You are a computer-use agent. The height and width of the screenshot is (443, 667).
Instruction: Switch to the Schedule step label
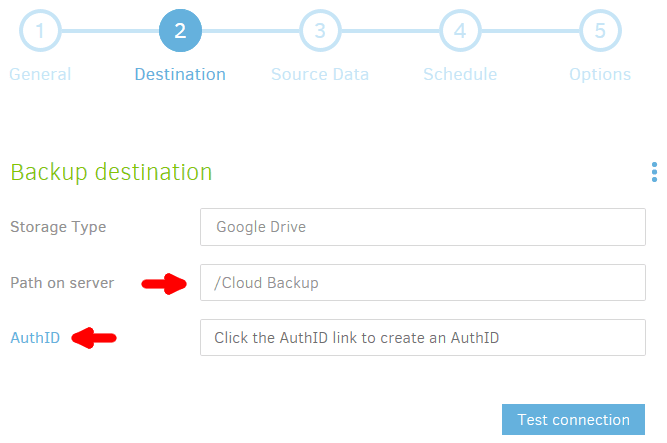460,74
